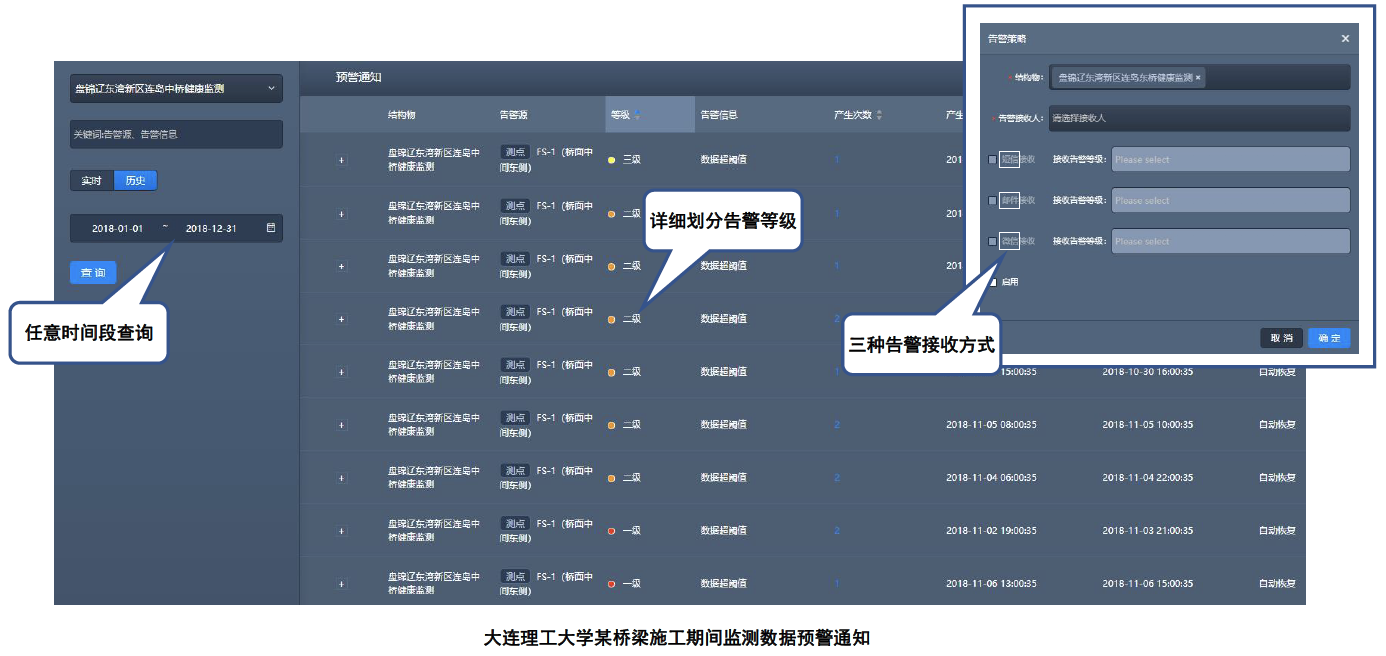
Task: Remove the 盘锦辽东湾新区连岛东桥健康监测 tag
Action: (1198, 77)
